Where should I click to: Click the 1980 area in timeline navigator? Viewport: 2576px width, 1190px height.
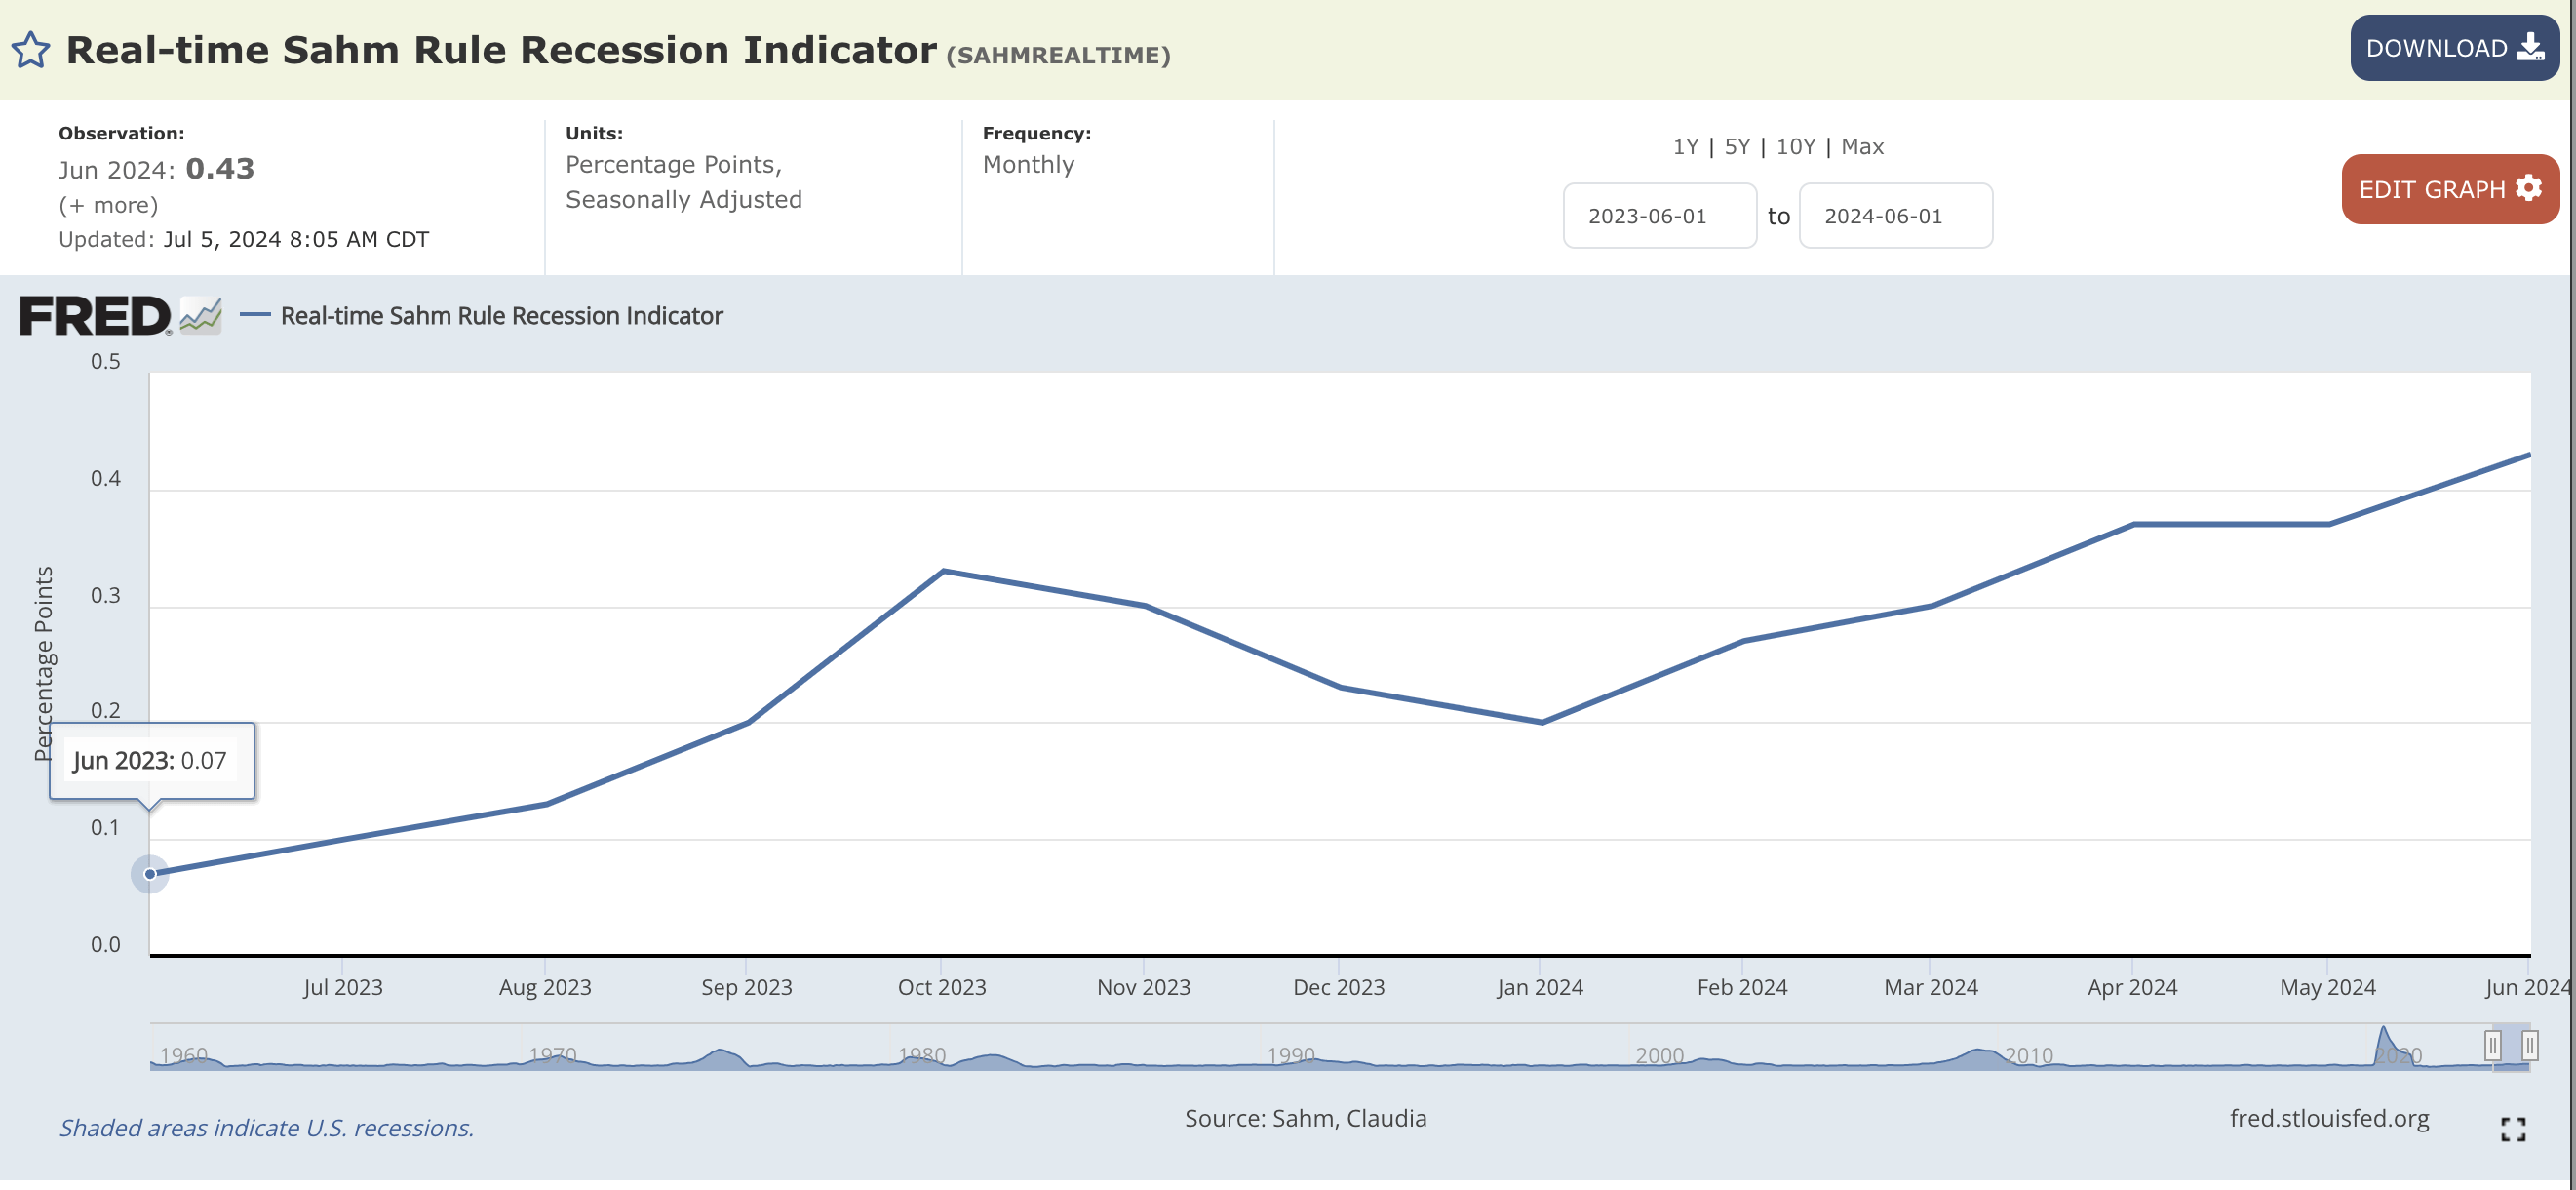point(921,1055)
